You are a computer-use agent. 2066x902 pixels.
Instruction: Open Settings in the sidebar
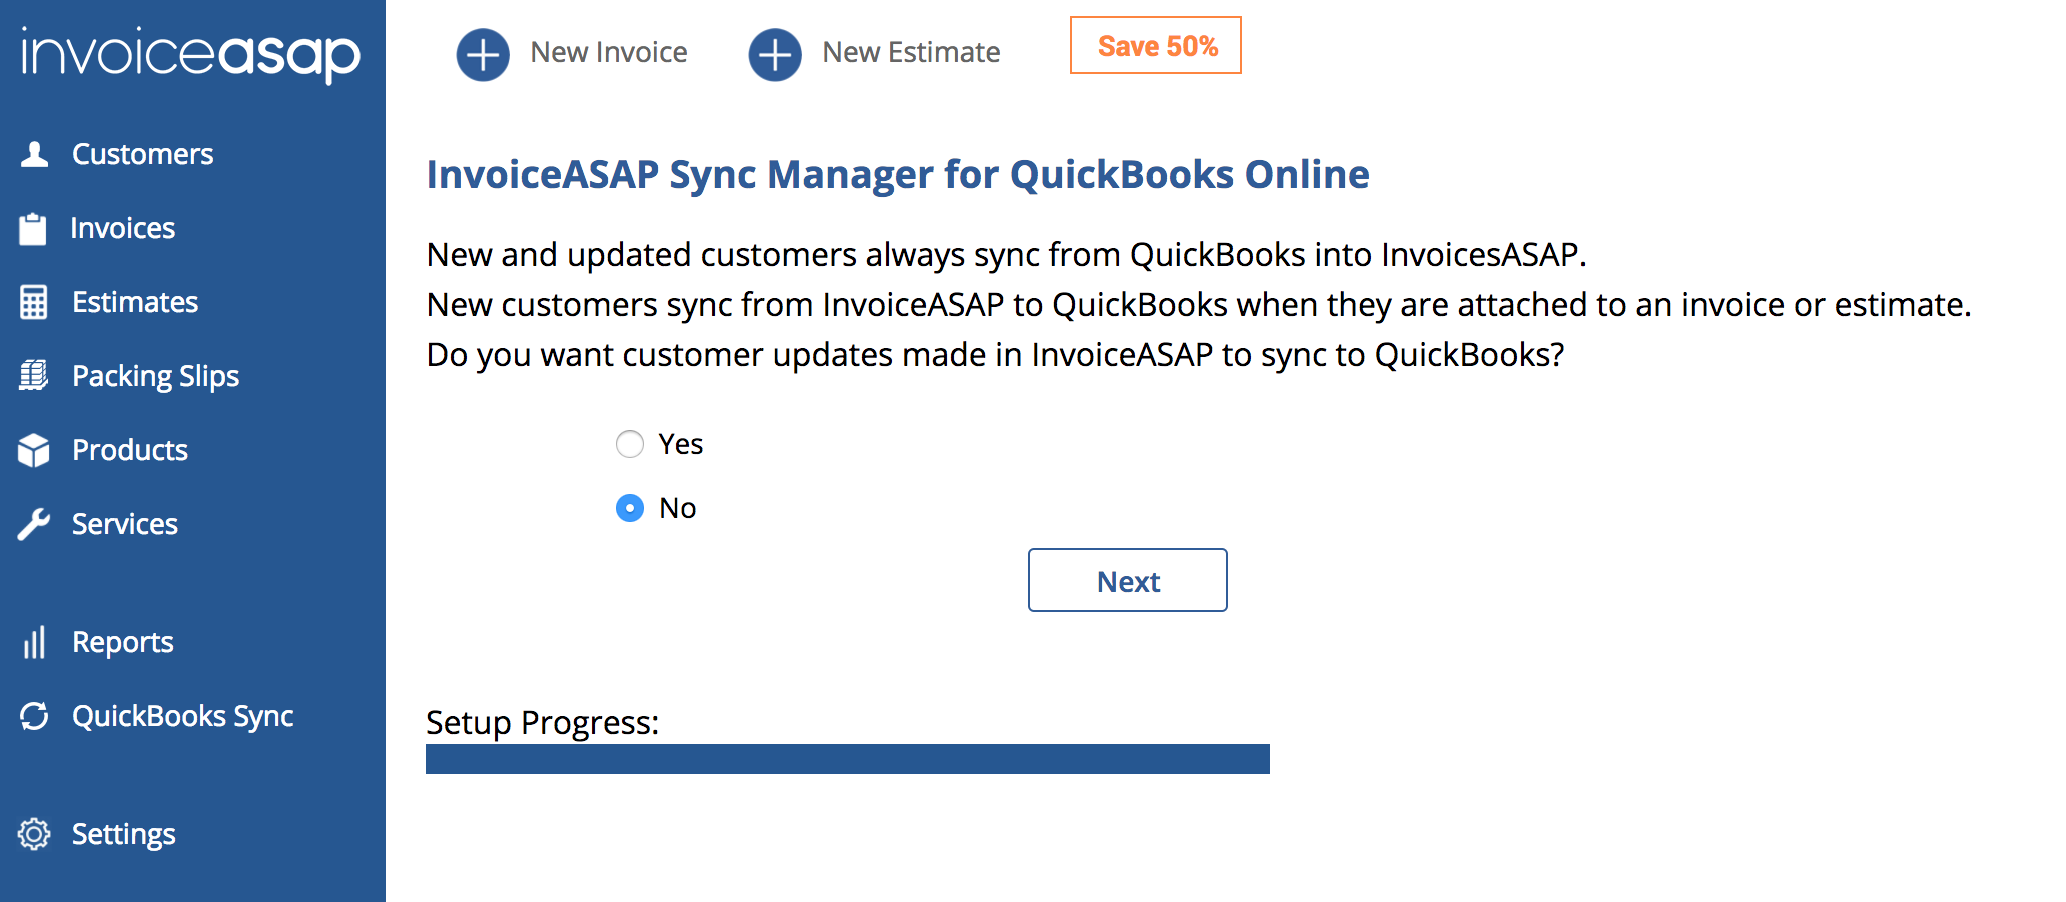[124, 834]
